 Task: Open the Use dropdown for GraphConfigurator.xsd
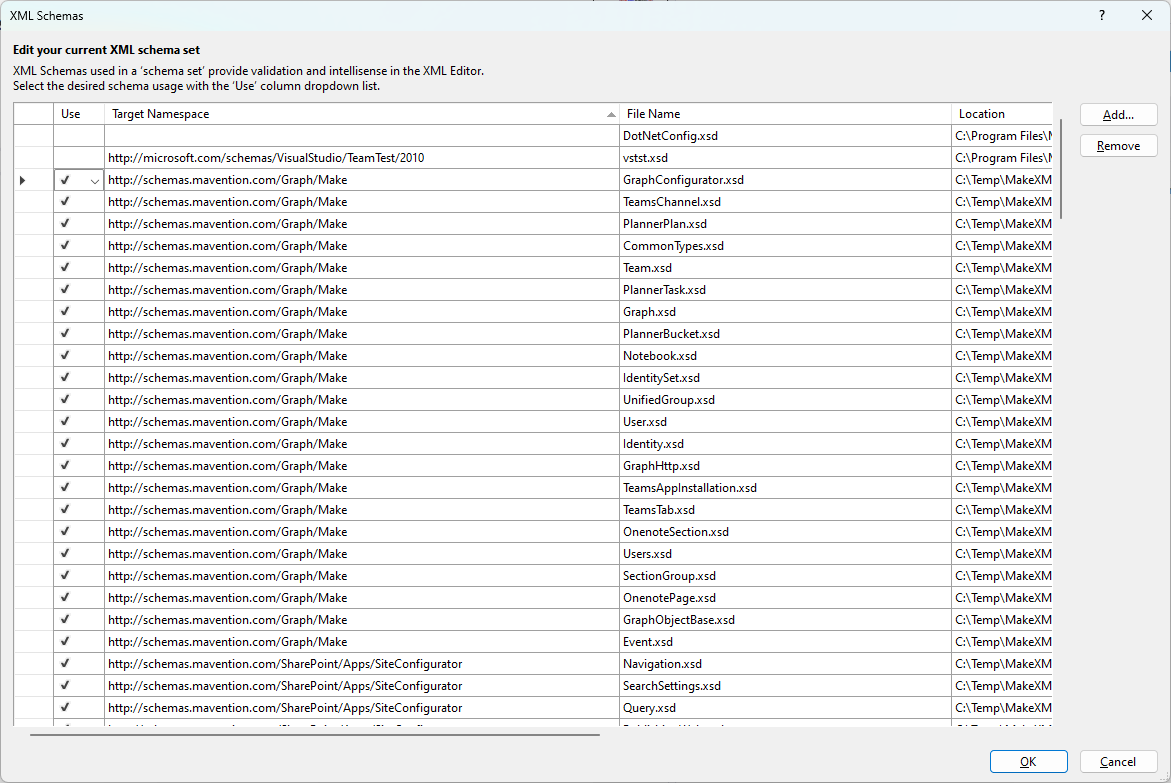click(x=95, y=181)
